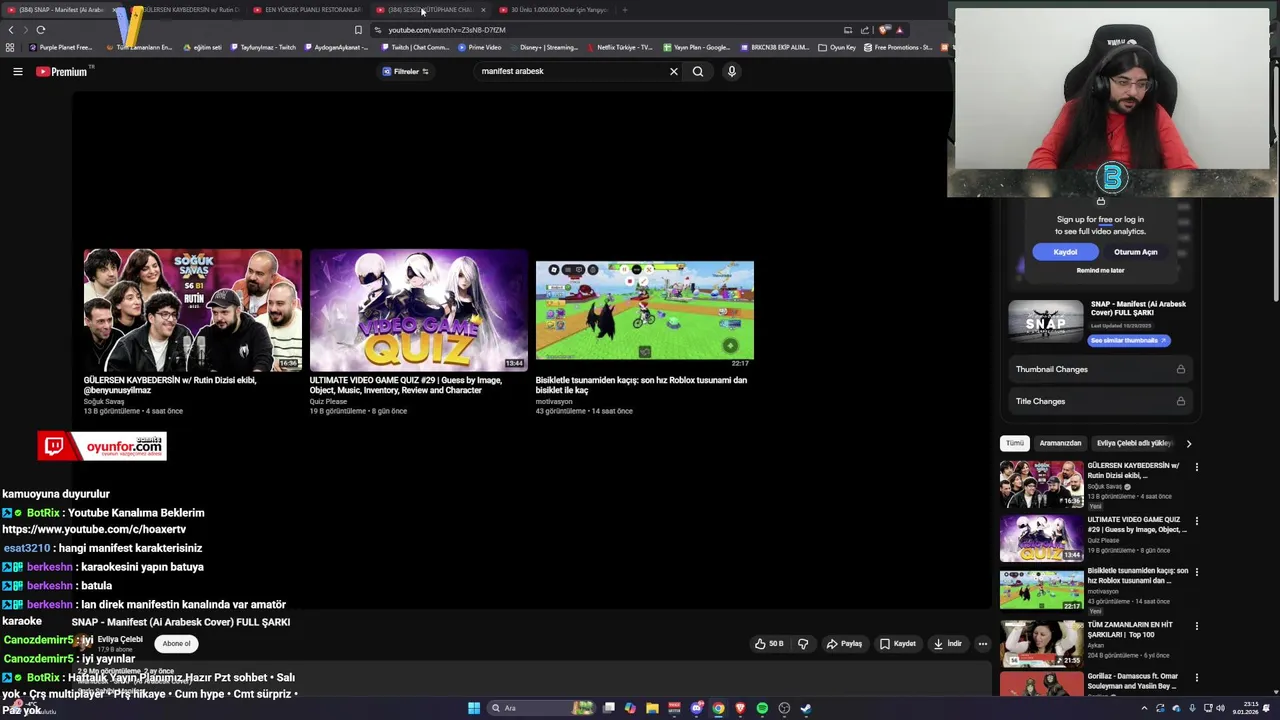The width and height of the screenshot is (1280, 720).
Task: Open Steam from the taskbar
Action: click(x=805, y=708)
